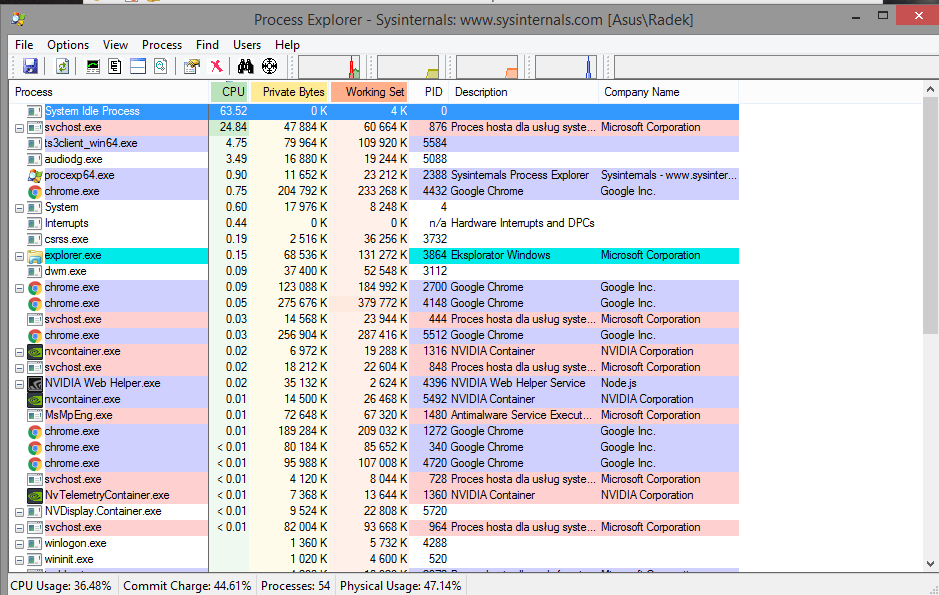This screenshot has height=595, width=939.
Task: Toggle Show Lower Pane toolbar icon
Action: pos(138,66)
